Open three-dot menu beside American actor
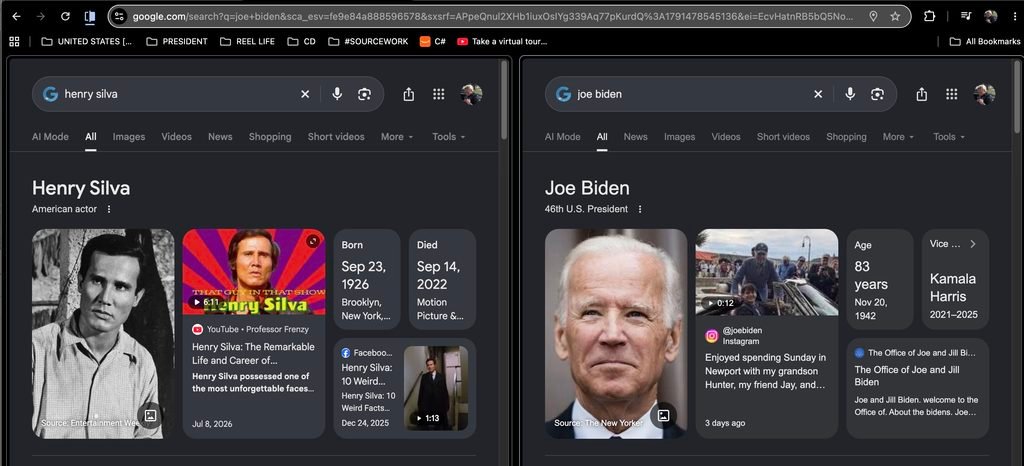Viewport: 1024px width, 466px height. point(109,209)
